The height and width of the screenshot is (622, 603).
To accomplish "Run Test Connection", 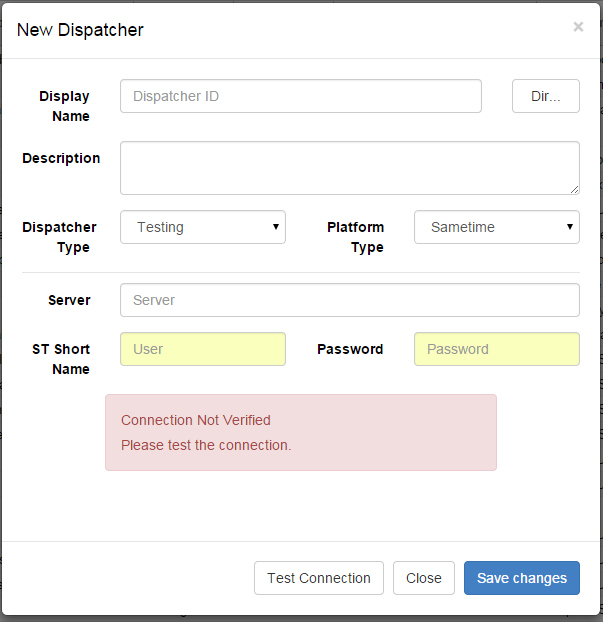I will (x=319, y=578).
